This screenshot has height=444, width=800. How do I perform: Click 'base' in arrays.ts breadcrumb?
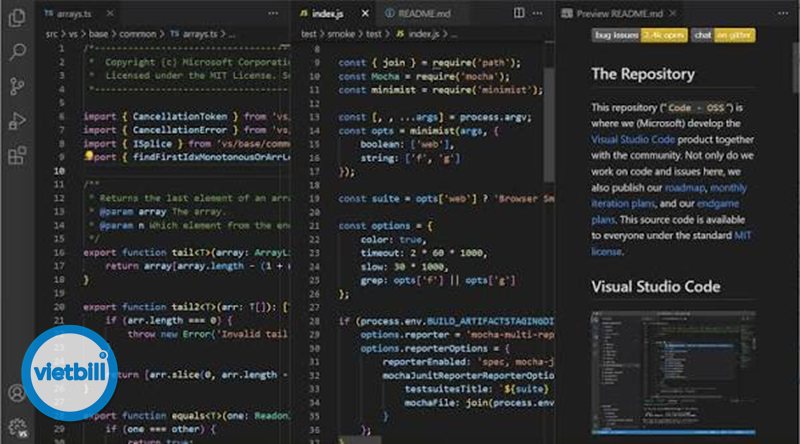click(98, 34)
